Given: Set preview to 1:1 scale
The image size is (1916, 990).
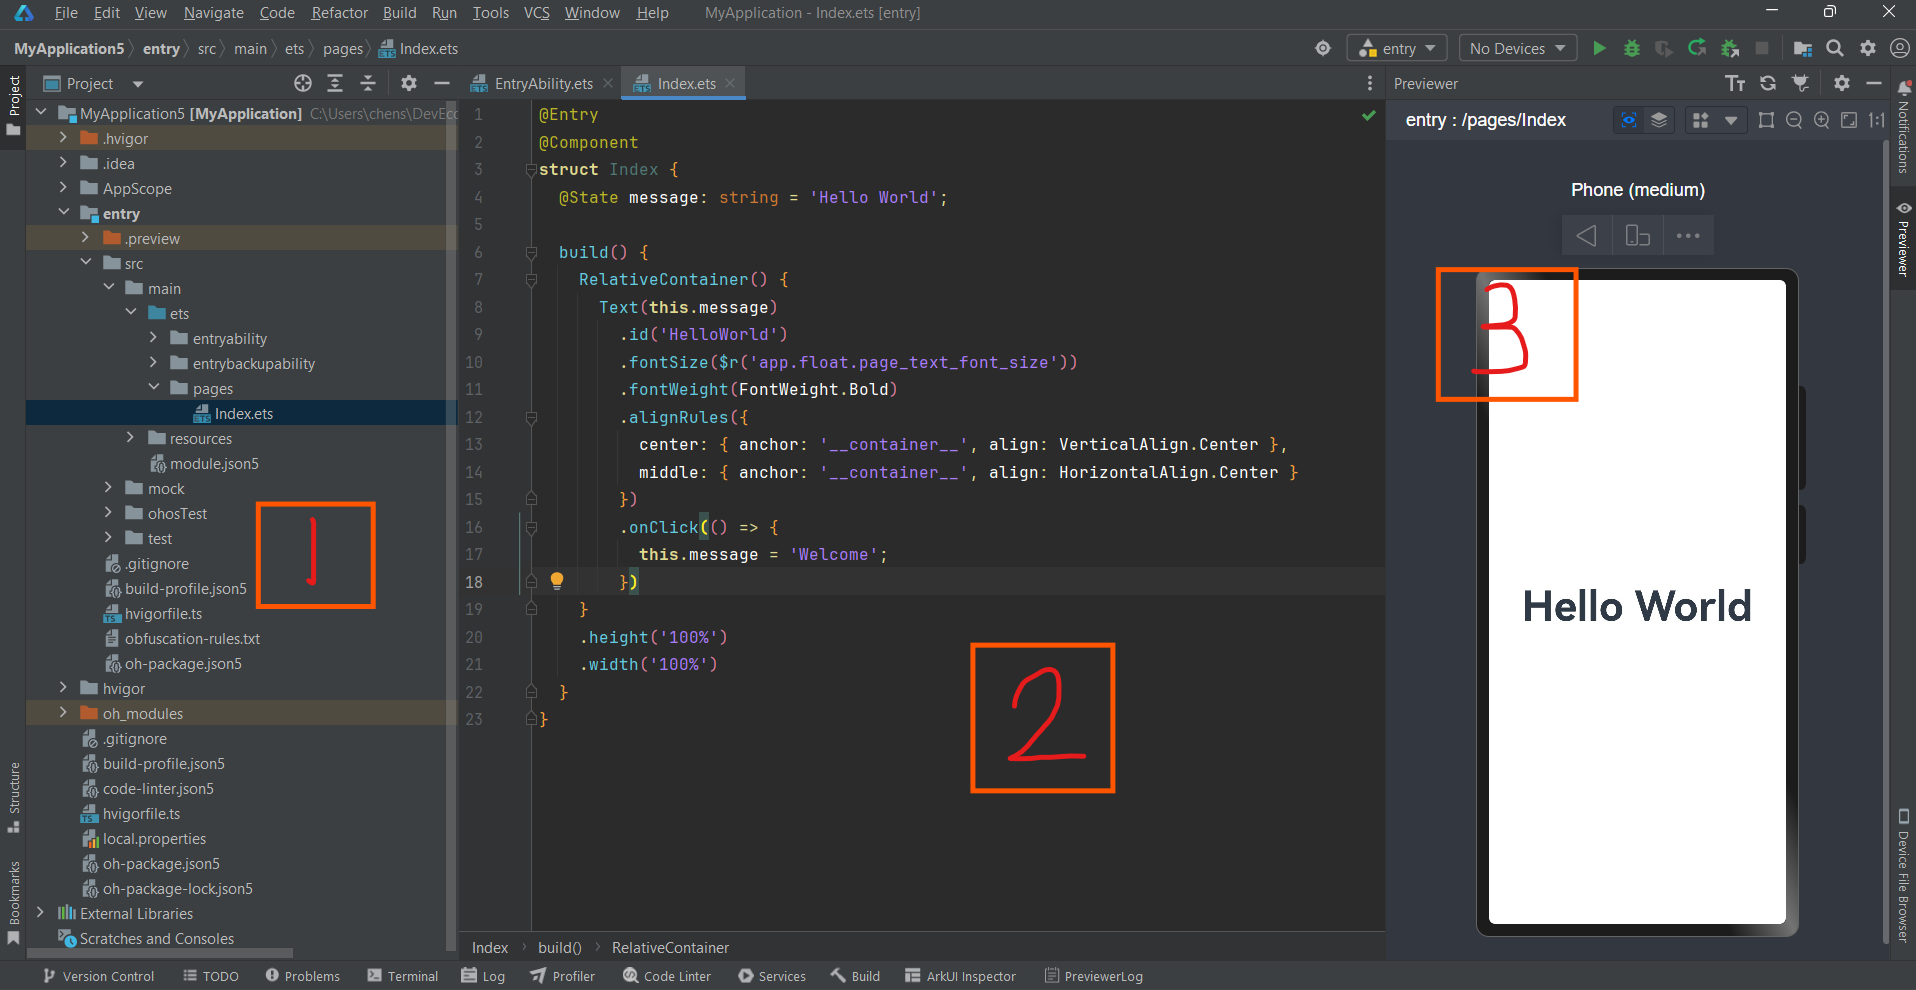Looking at the screenshot, I should (x=1876, y=120).
